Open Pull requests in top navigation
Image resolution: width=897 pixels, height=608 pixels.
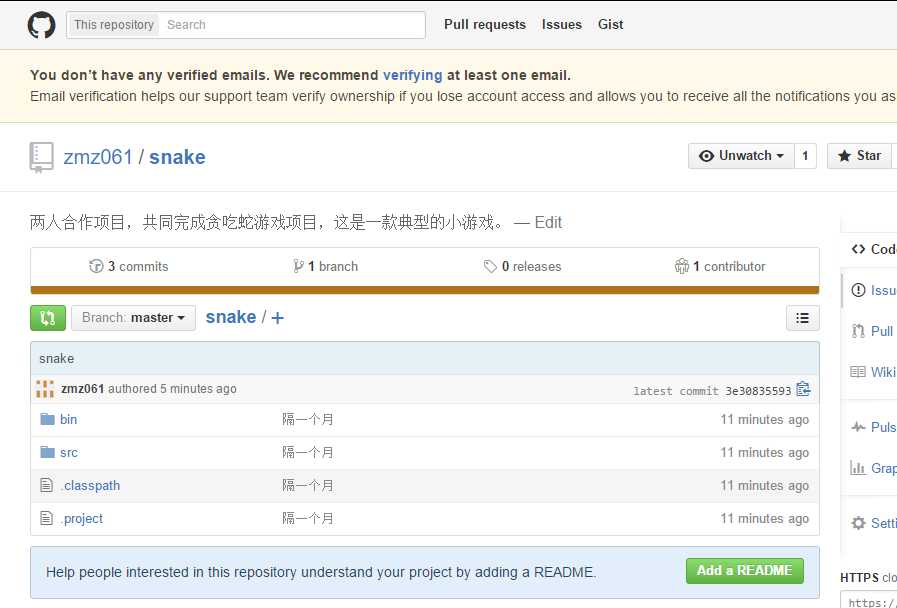tap(485, 25)
